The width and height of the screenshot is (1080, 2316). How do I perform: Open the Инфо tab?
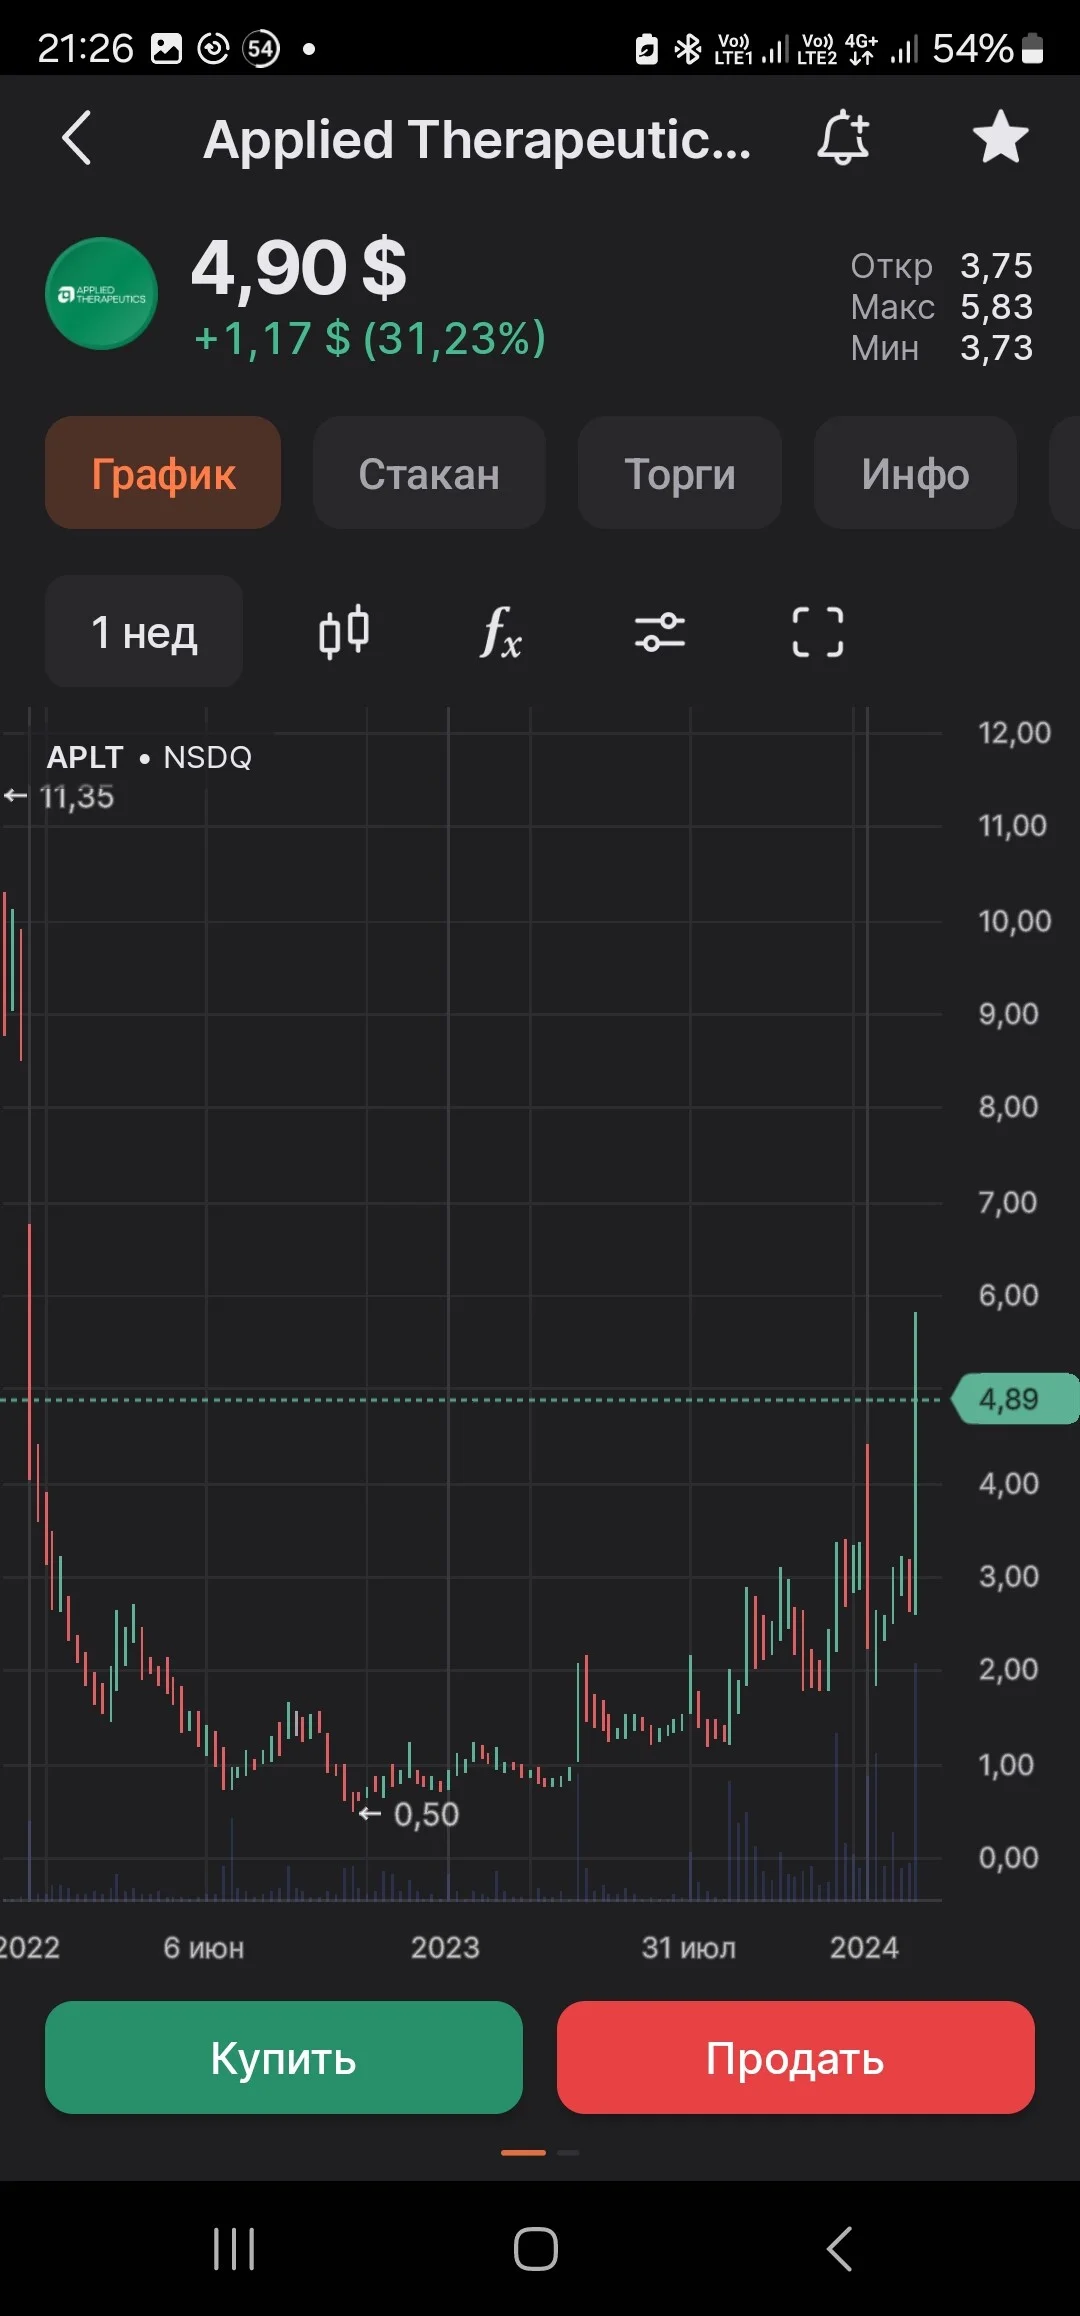point(916,473)
